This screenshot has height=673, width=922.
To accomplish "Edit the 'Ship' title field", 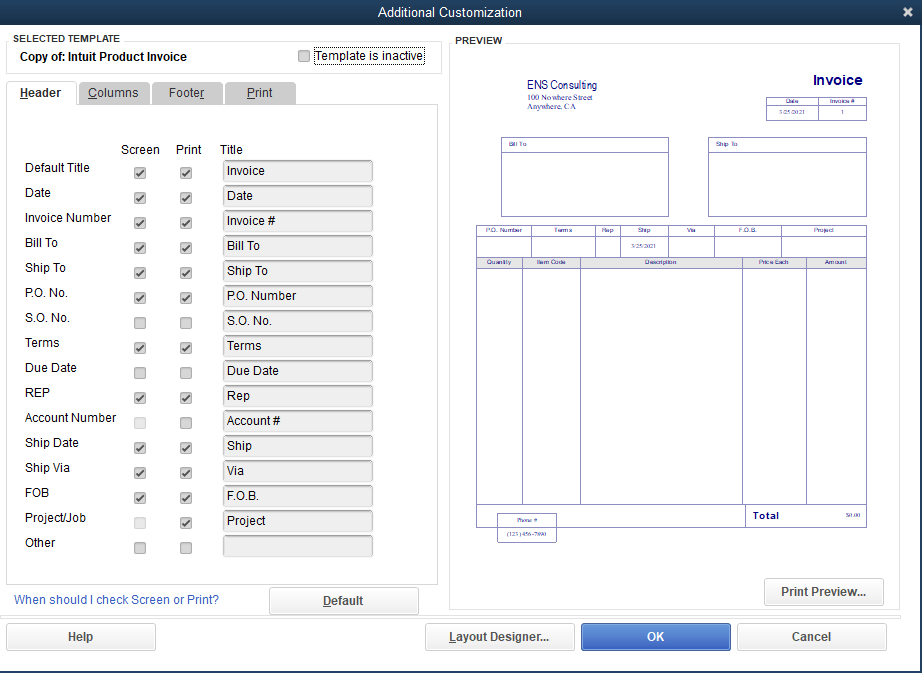I will pyautogui.click(x=298, y=446).
